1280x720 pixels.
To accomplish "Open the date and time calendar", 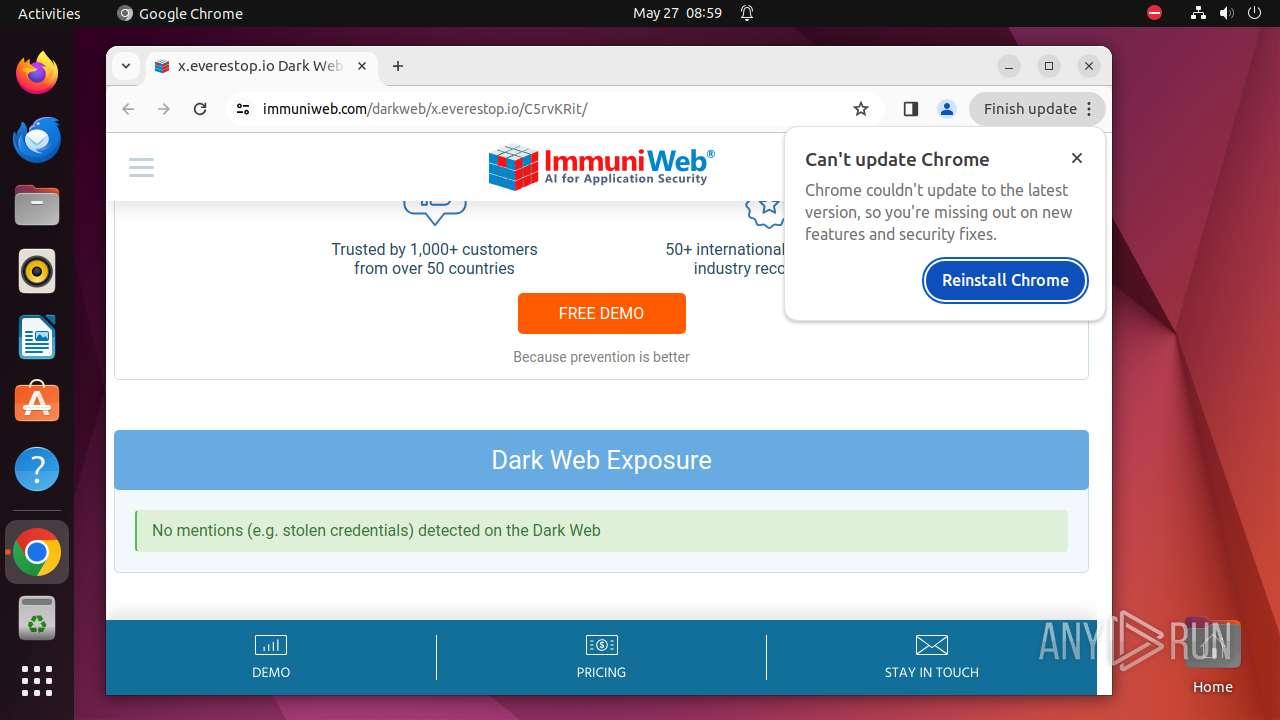I will coord(677,13).
